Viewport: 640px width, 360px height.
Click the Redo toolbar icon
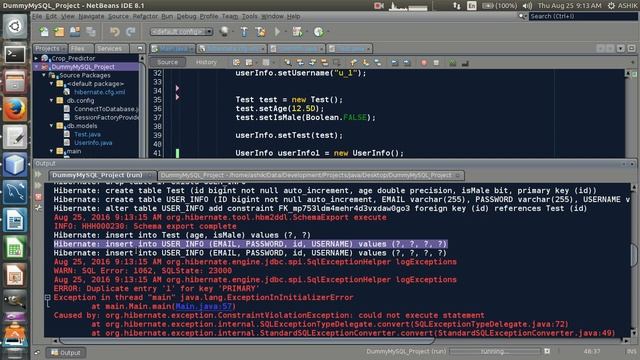(131, 31)
